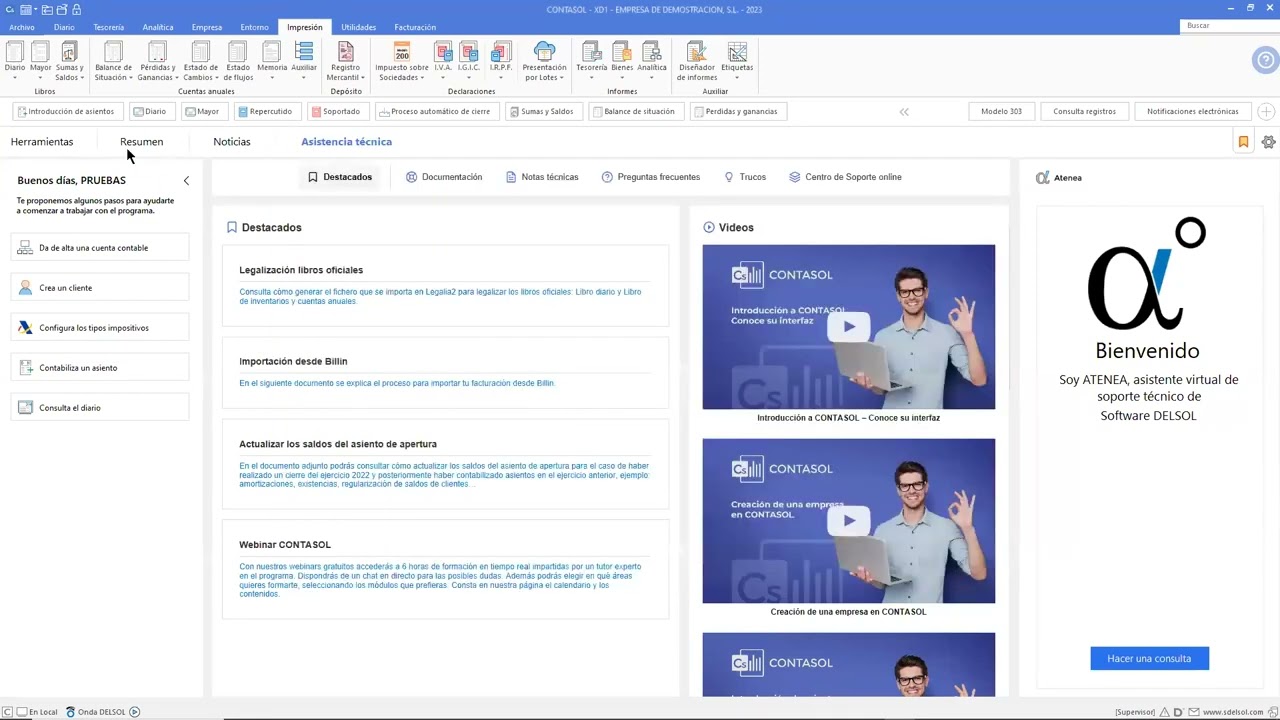Play the Introducción a CONTASOL video
Viewport: 1280px width, 720px height.
848,326
